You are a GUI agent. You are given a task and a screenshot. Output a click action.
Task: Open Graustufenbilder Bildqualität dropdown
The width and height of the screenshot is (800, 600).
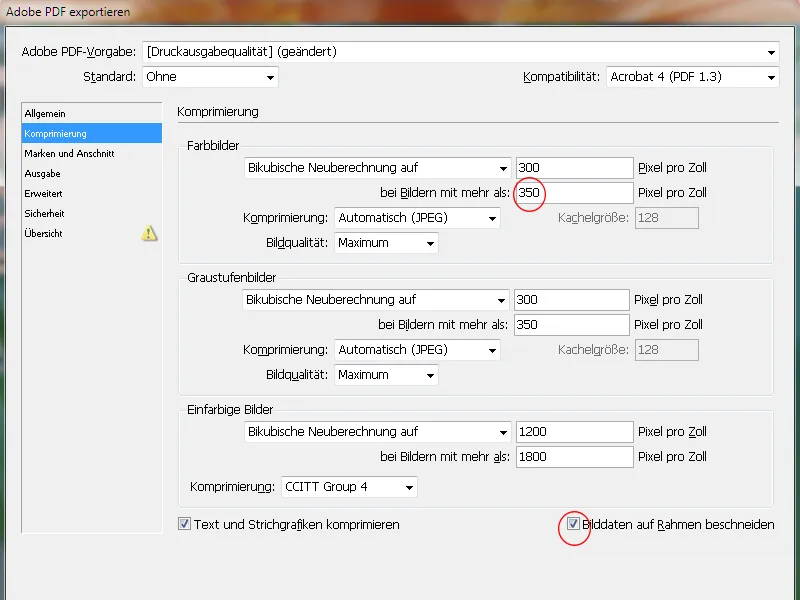(386, 375)
